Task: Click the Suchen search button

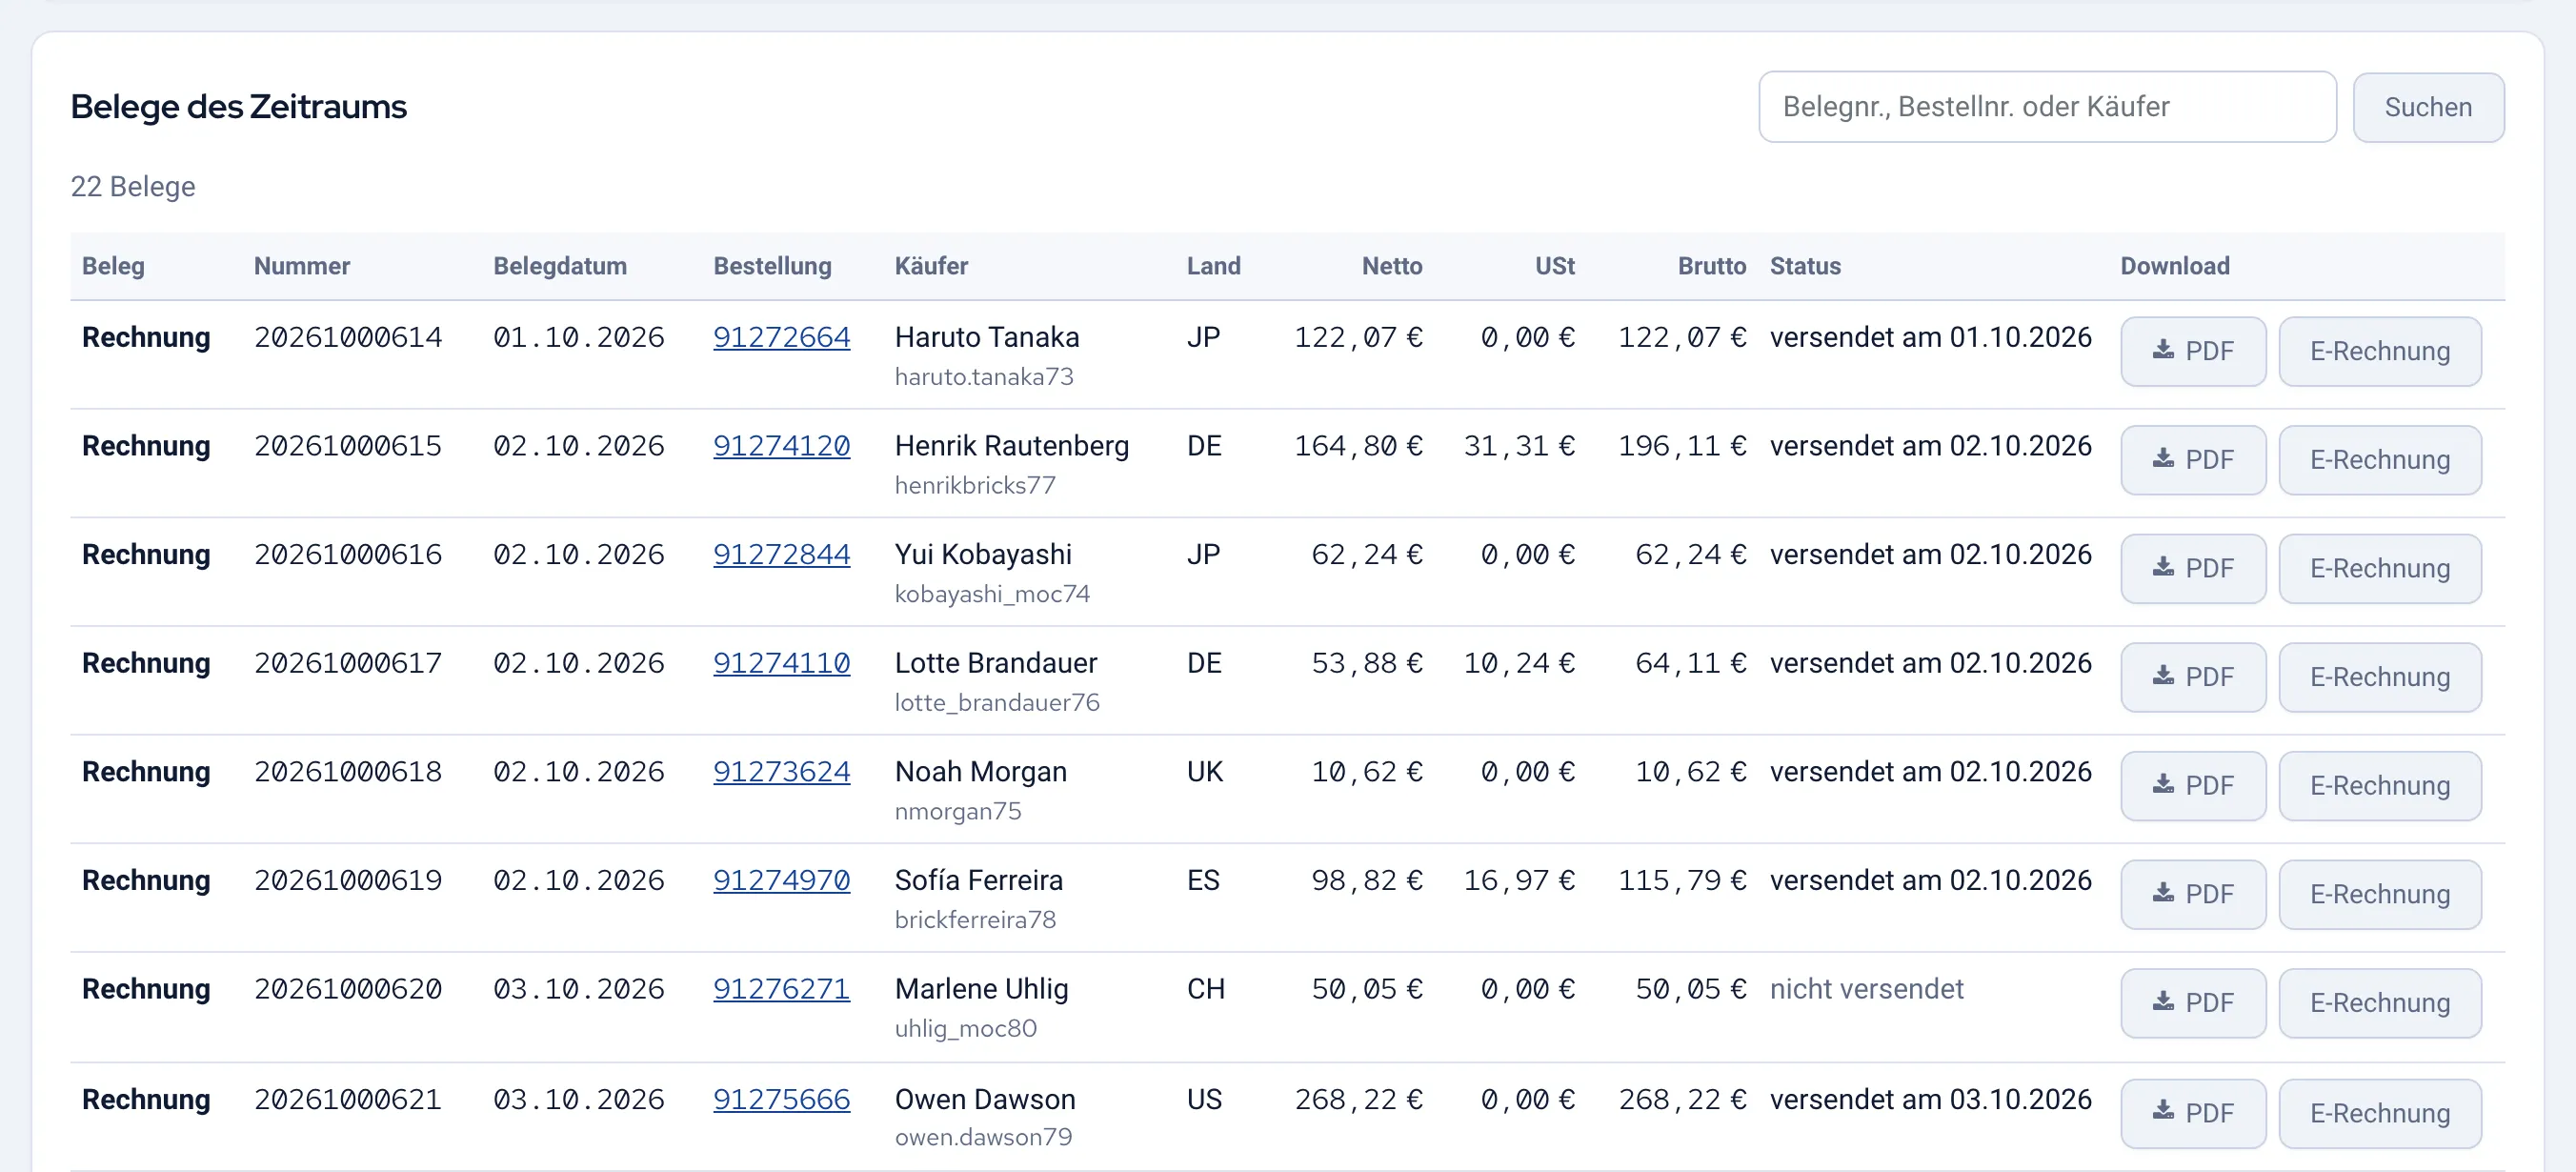Action: point(2427,107)
